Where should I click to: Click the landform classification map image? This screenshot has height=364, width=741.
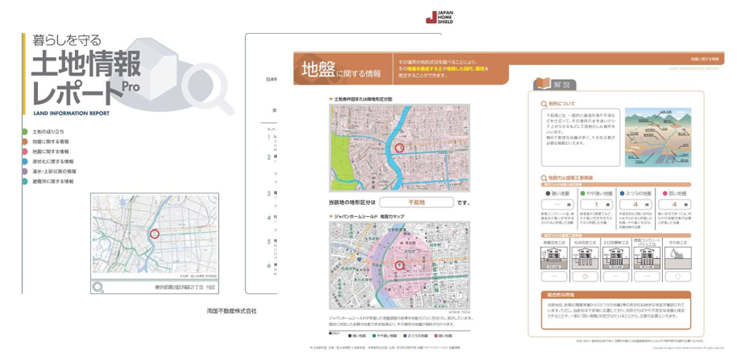[x=399, y=148]
